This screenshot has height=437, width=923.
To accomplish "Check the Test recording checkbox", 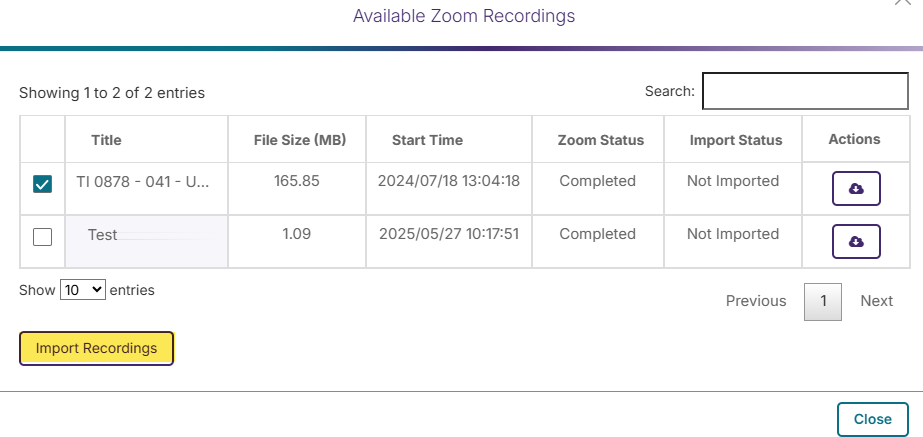I will pos(42,237).
